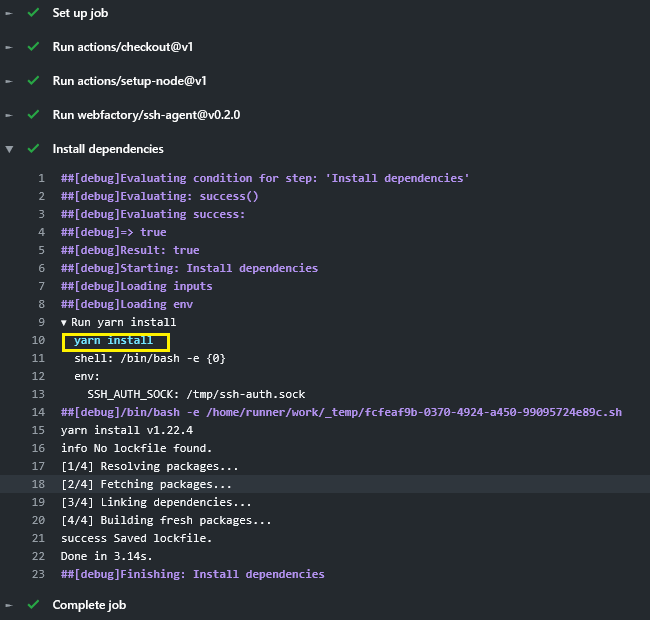
Task: Select log line number 9
Action: click(x=41, y=322)
